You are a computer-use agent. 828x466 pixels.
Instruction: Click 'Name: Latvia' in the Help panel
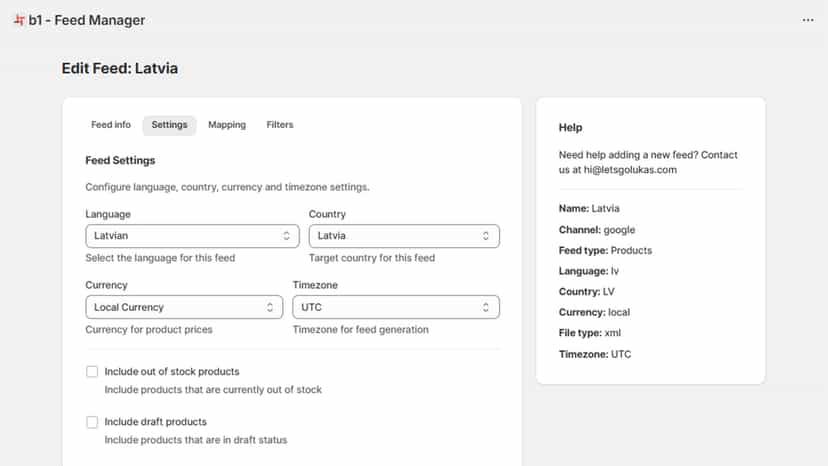[x=589, y=208]
